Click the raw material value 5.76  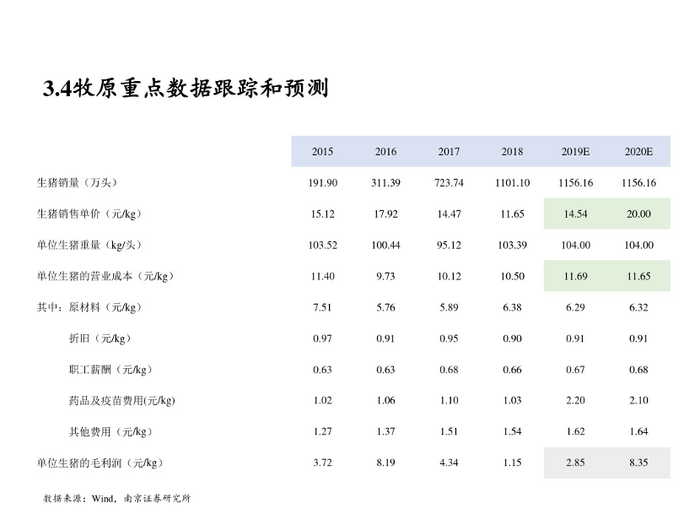tap(386, 308)
